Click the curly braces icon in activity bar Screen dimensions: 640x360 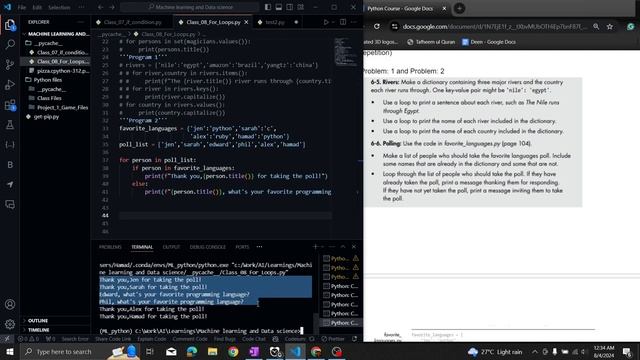pyautogui.click(x=10, y=145)
